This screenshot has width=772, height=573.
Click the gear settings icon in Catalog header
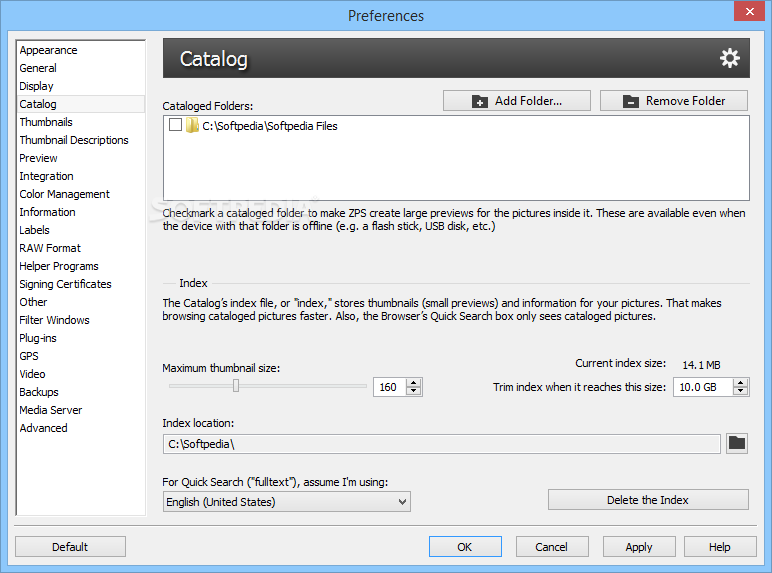pos(730,59)
